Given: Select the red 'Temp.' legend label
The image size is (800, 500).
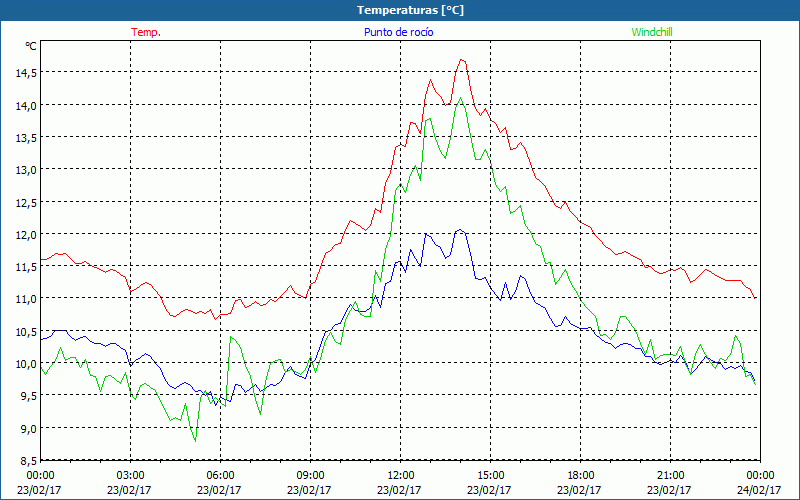Looking at the screenshot, I should [x=146, y=32].
